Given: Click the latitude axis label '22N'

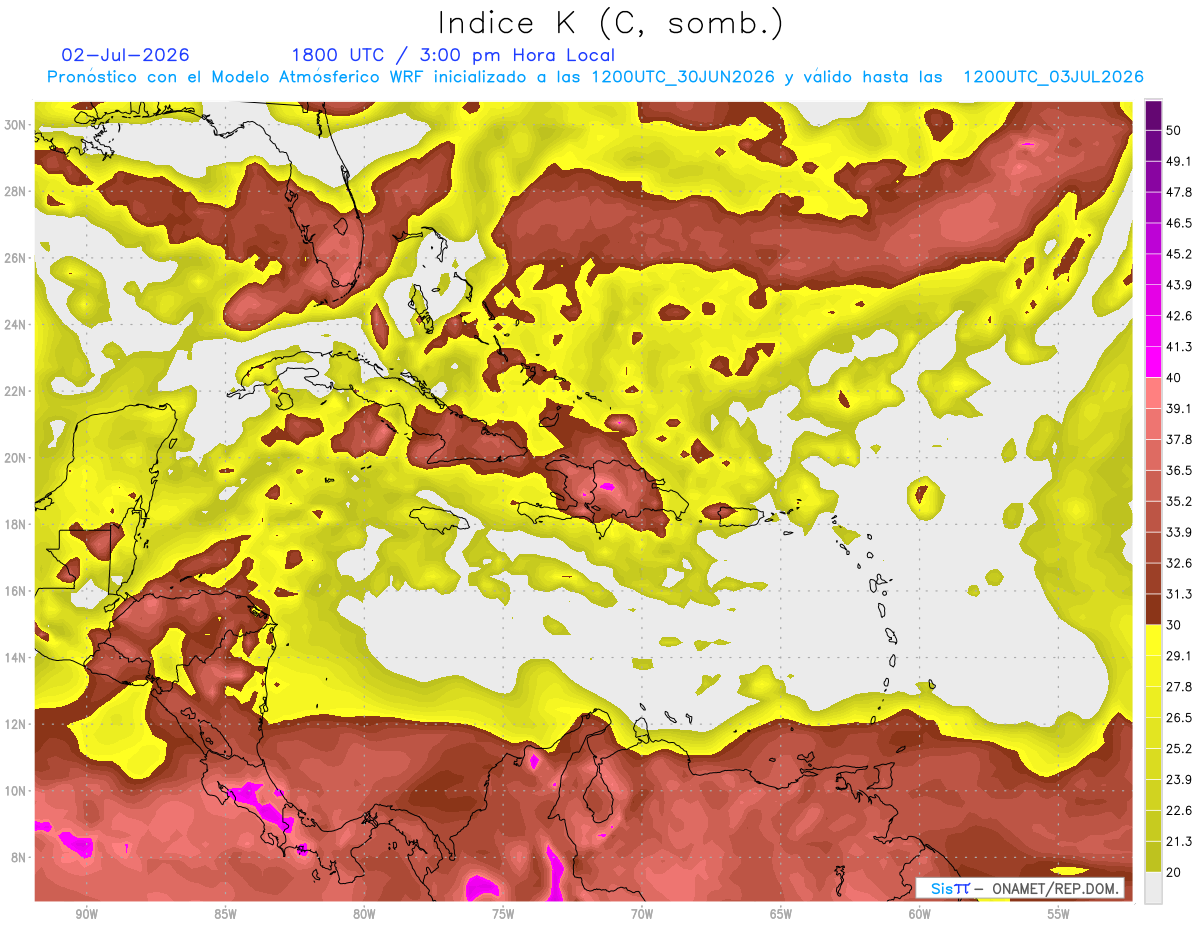Looking at the screenshot, I should pos(15,391).
